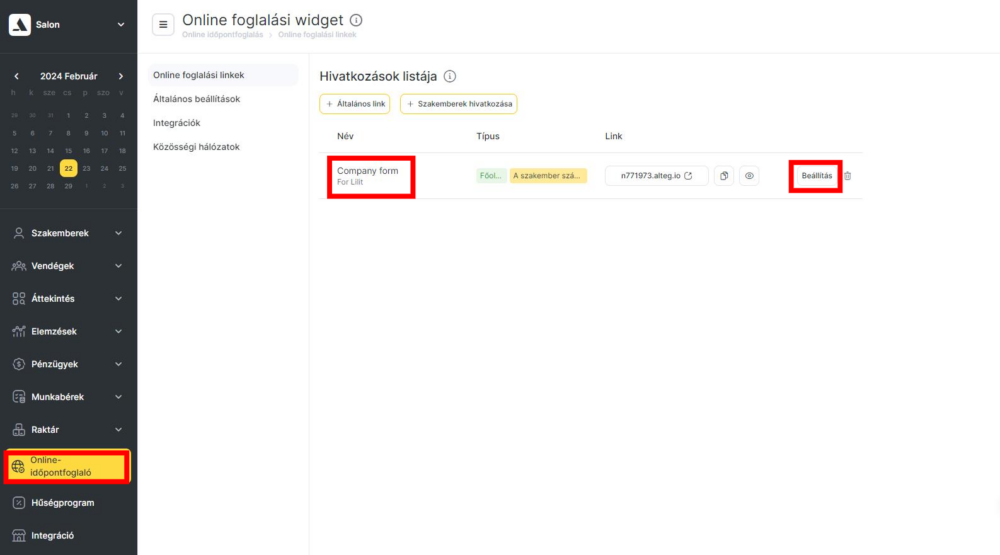Viewport: 1000px width, 555px height.
Task: Preview the widget with the eye icon
Action: 749,176
